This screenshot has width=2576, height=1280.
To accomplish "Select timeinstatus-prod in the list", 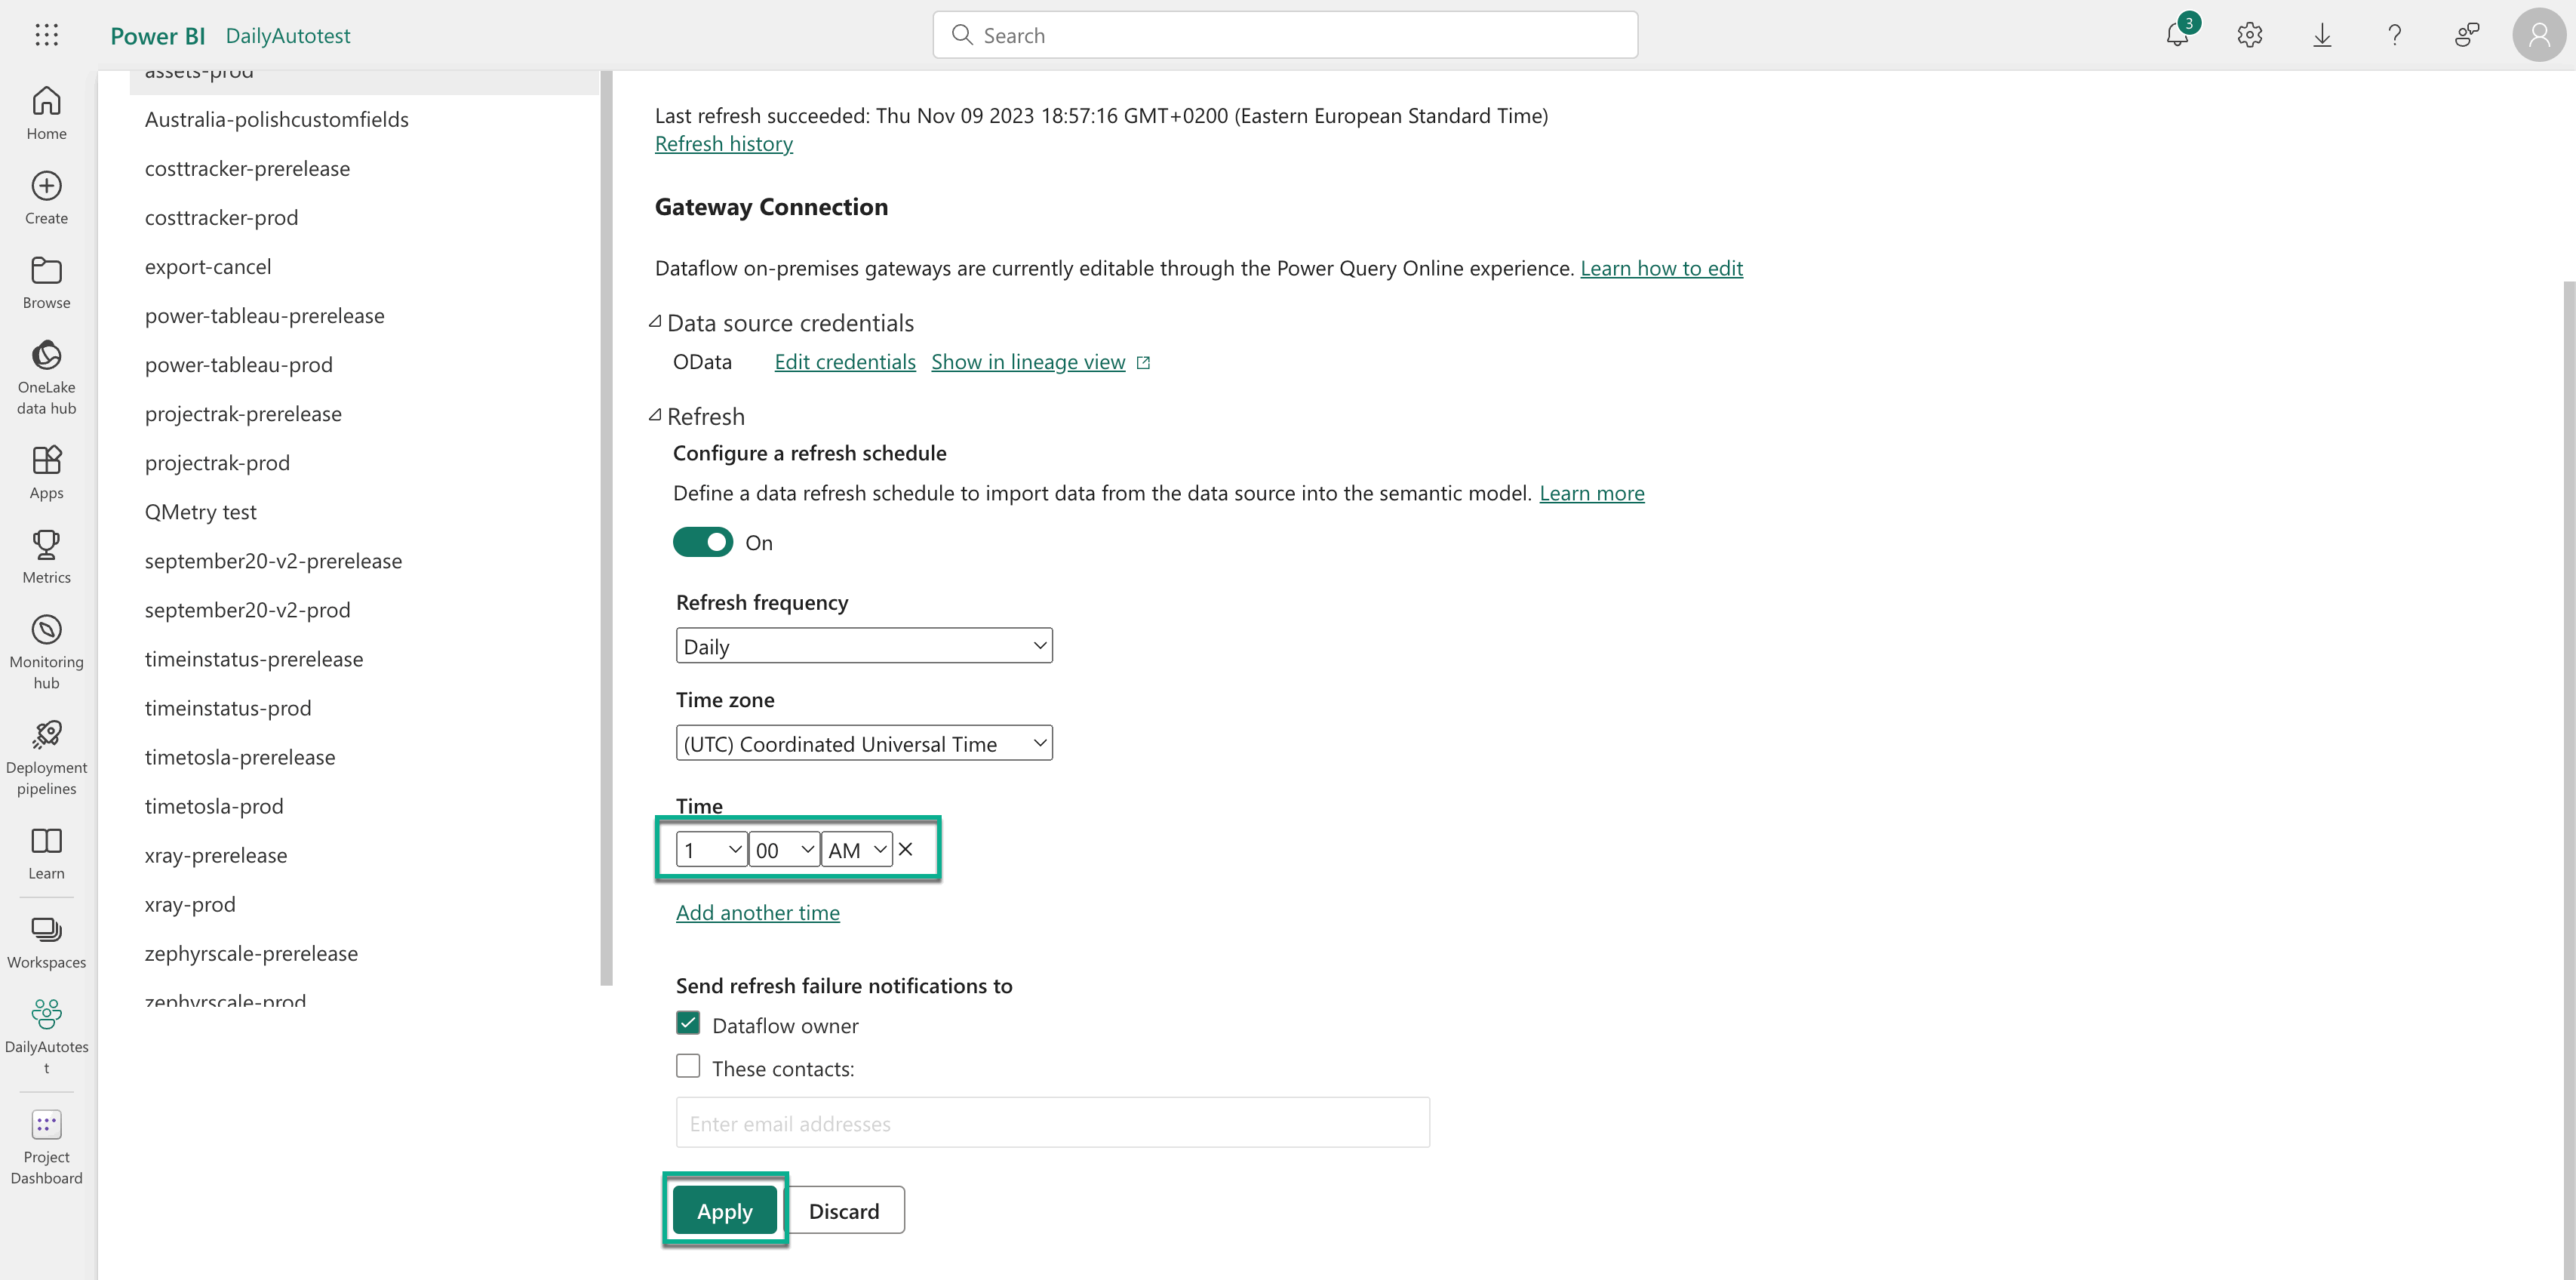I will coord(228,708).
